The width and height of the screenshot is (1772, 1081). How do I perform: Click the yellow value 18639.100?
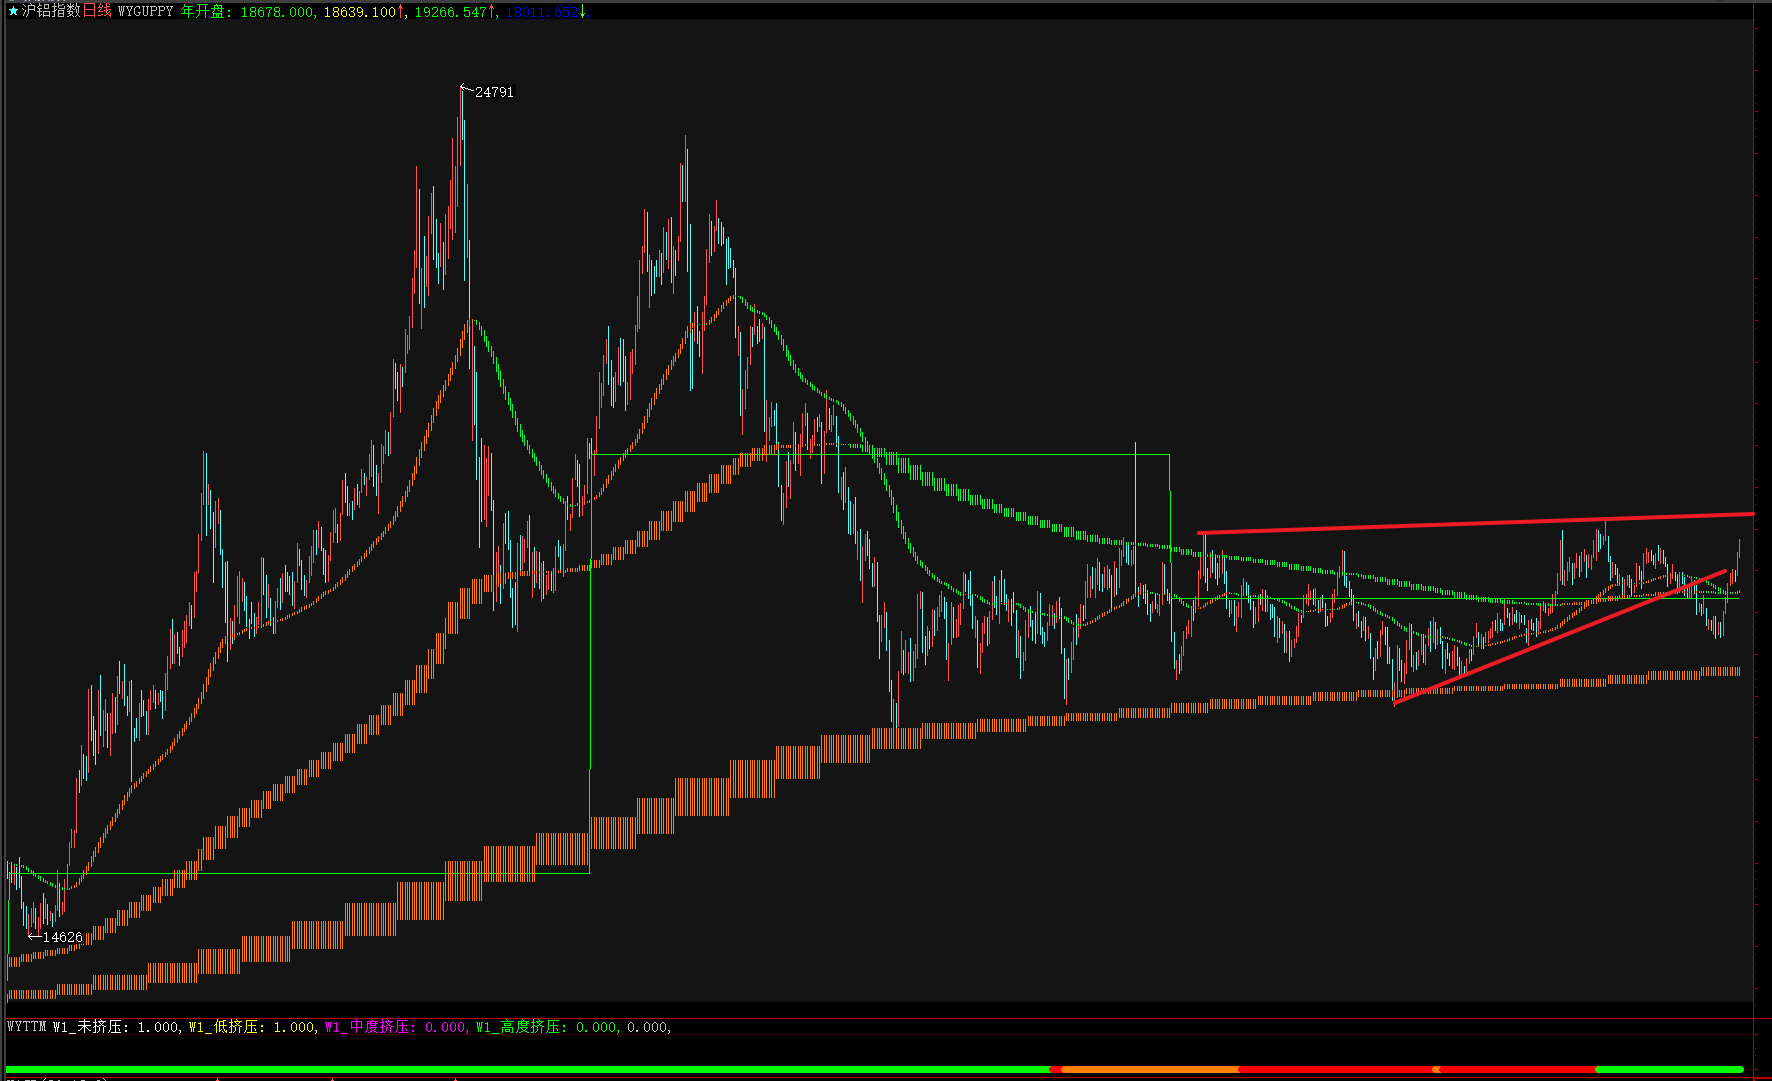tap(360, 13)
